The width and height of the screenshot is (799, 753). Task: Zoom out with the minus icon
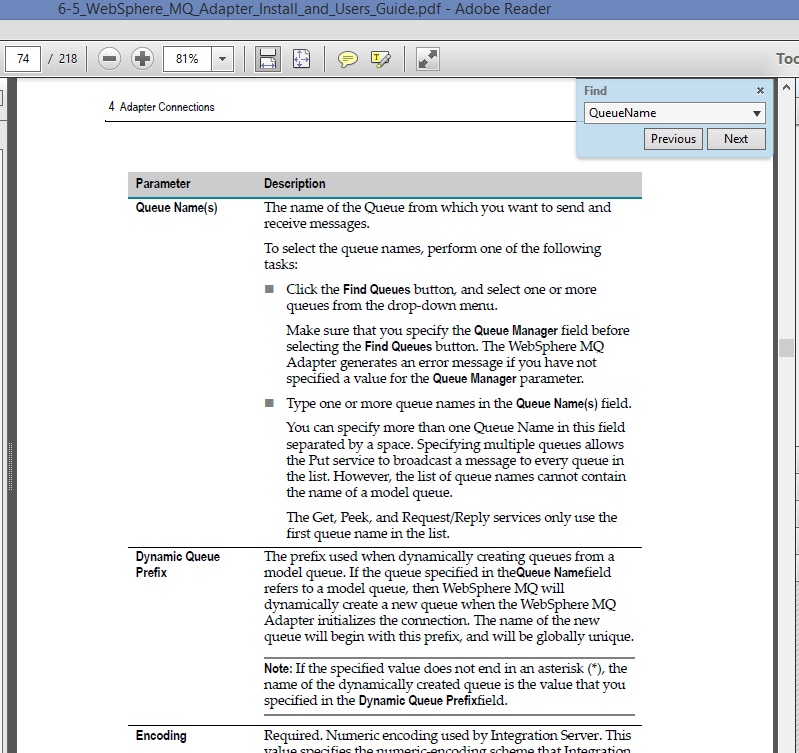(x=109, y=59)
